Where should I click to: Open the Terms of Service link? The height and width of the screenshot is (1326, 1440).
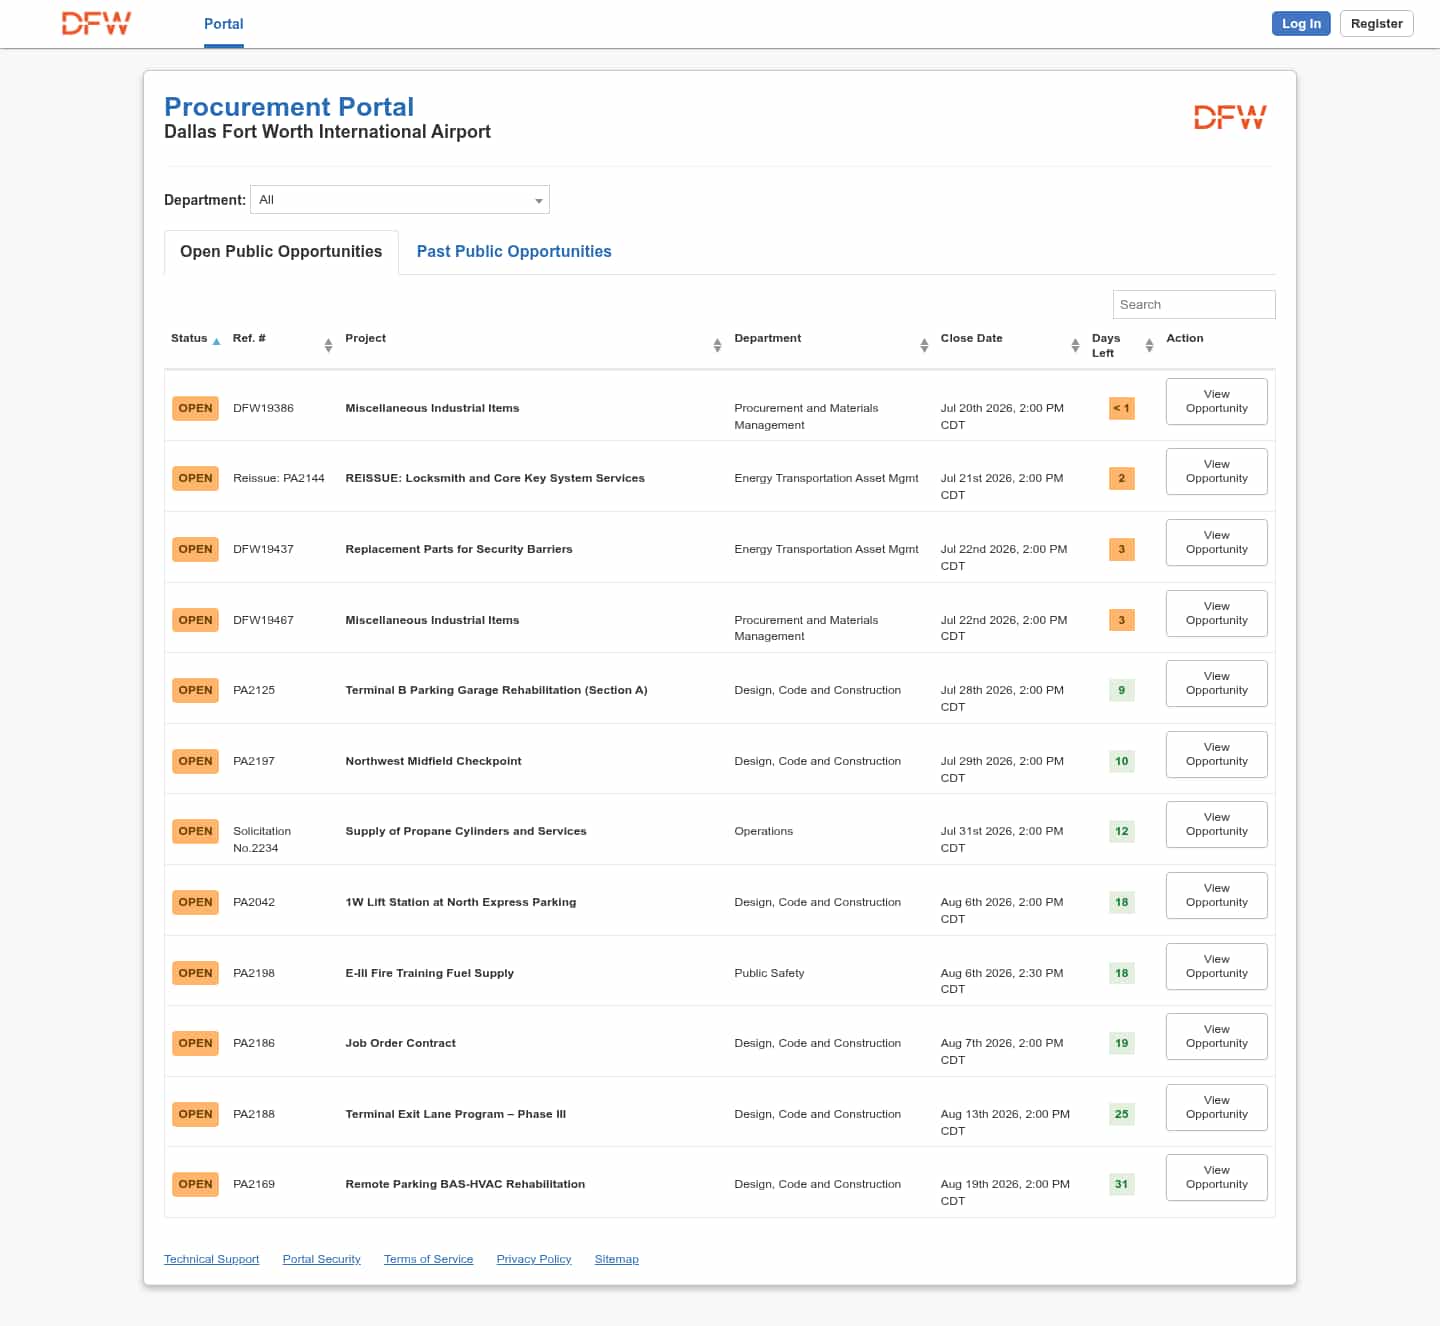[x=429, y=1259]
